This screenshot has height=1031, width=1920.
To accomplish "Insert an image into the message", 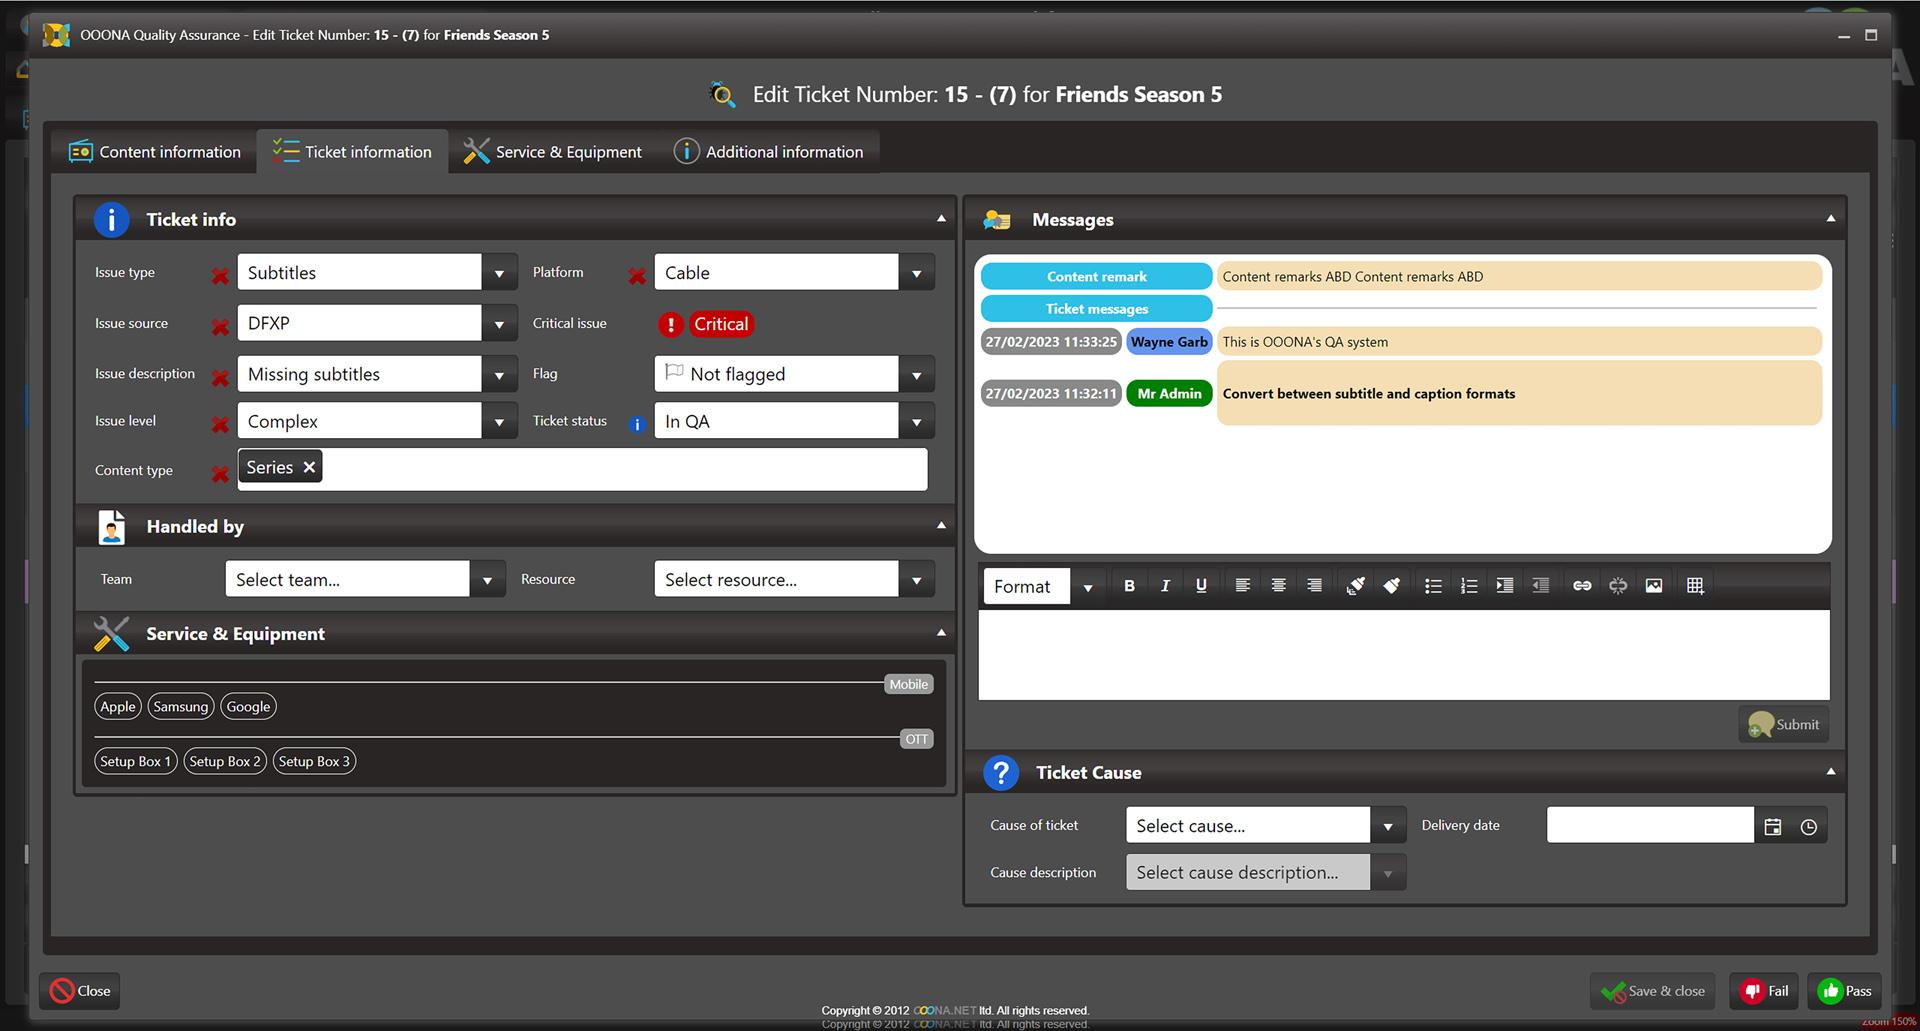I will tap(1653, 585).
